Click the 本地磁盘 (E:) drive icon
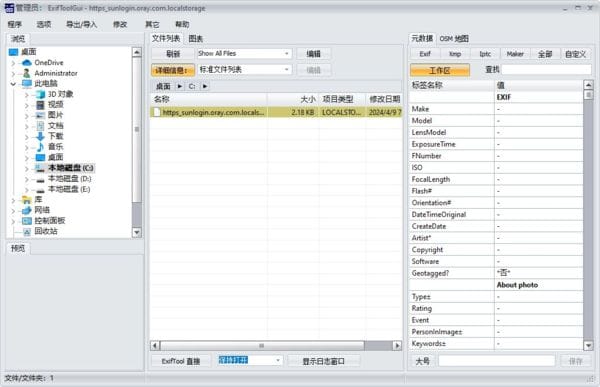The width and height of the screenshot is (600, 387). tap(40, 189)
